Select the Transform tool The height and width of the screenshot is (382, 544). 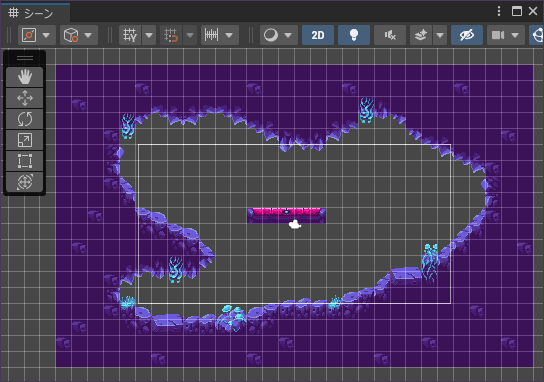coord(25,182)
